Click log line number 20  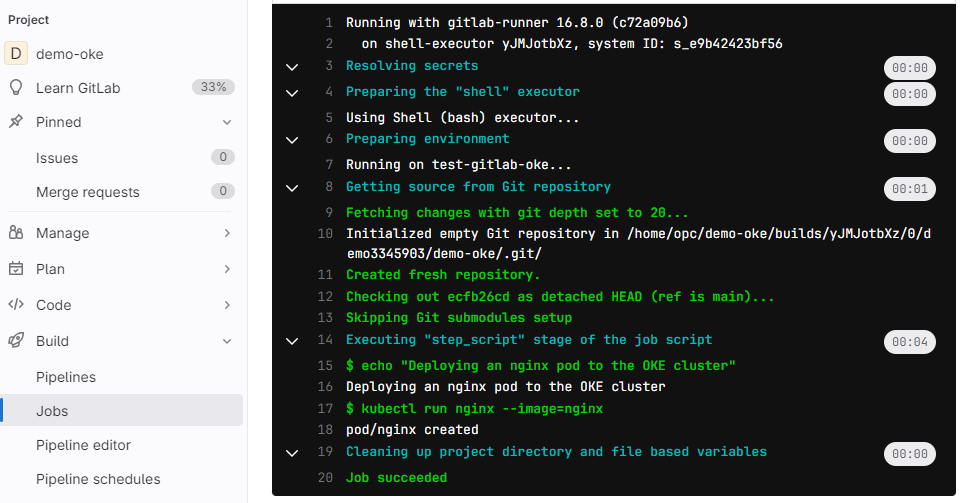[325, 477]
